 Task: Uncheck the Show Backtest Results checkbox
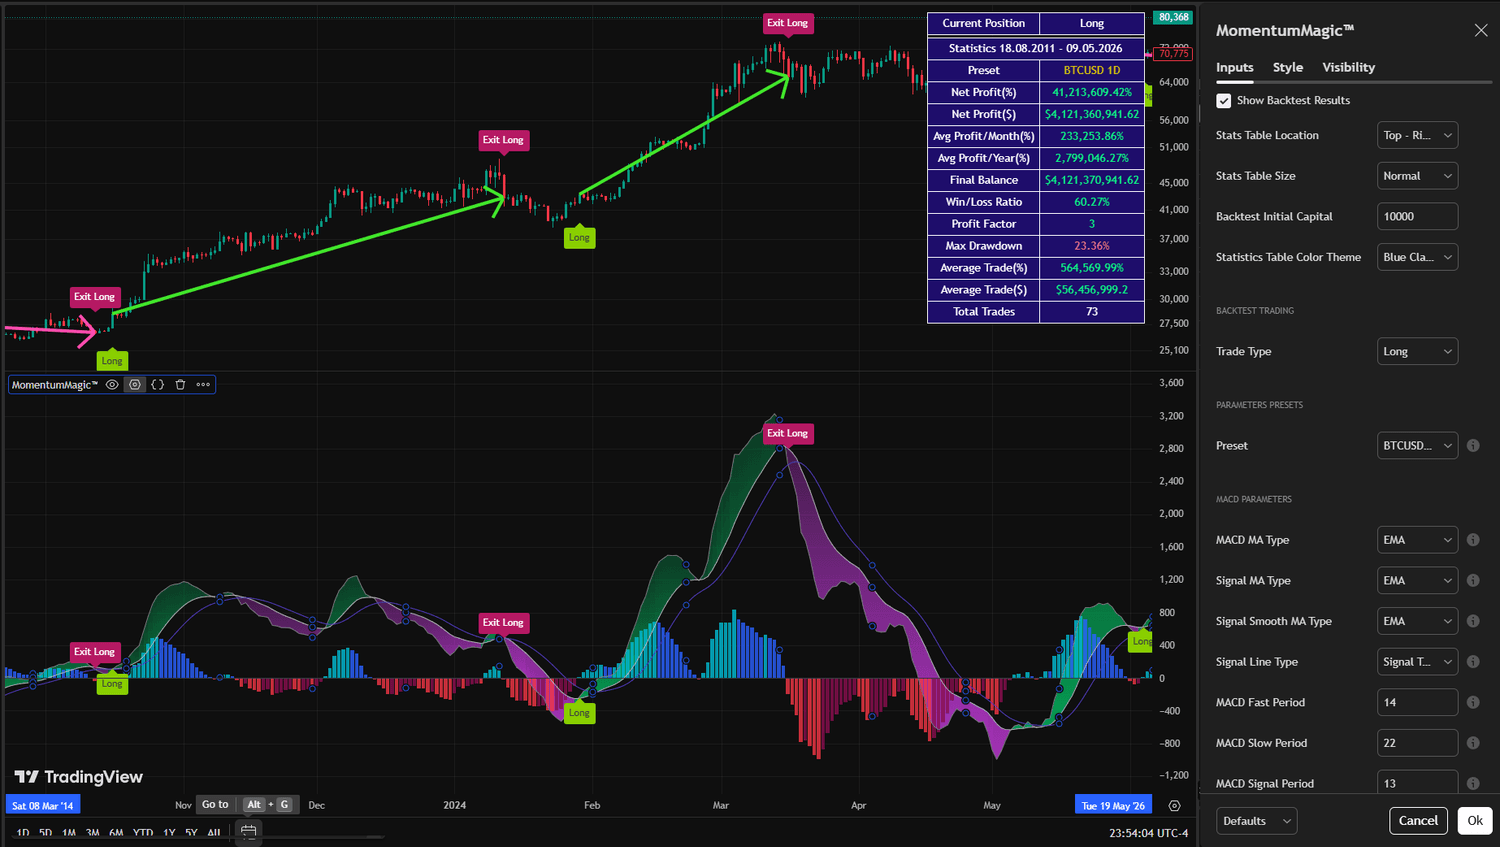tap(1223, 100)
